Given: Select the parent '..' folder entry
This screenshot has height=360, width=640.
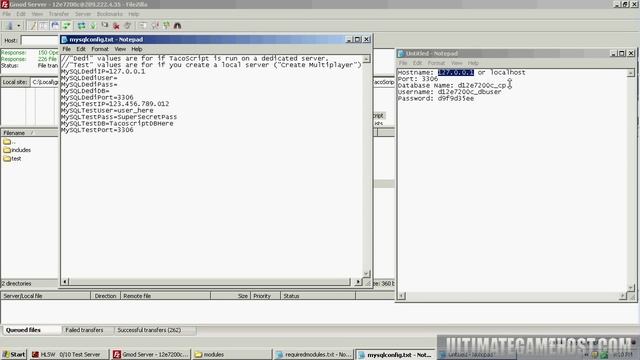Looking at the screenshot, I should click(9, 142).
